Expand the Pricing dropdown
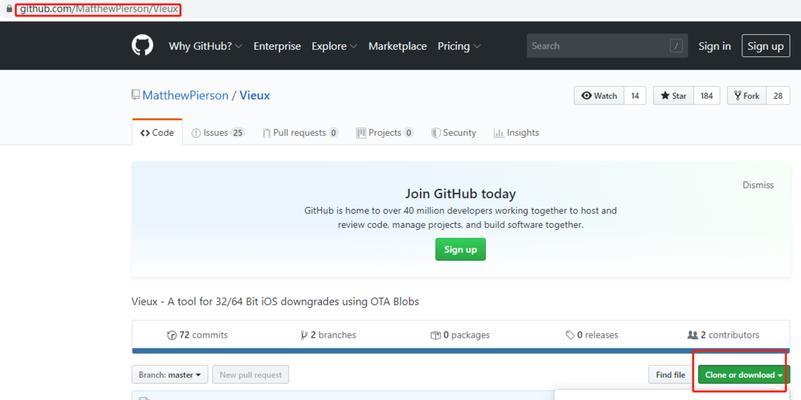 [459, 46]
